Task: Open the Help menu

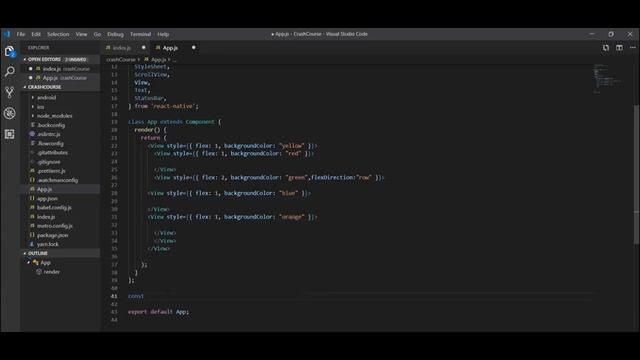Action: [x=163, y=34]
